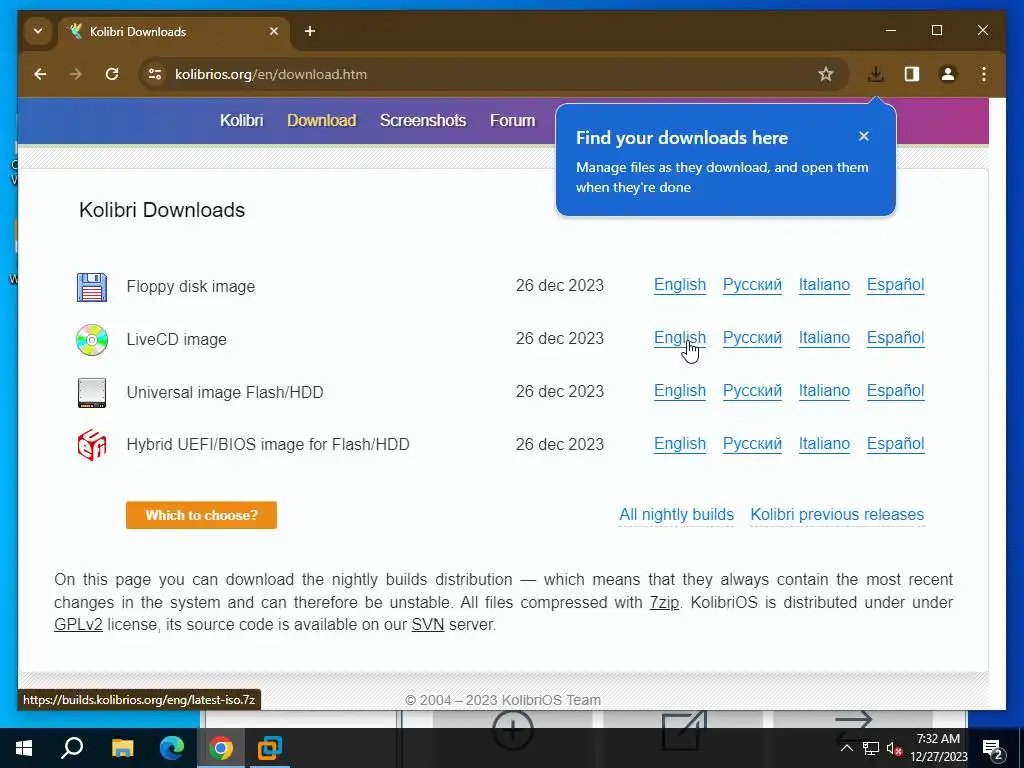
Task: Close the Kolibri Downloads tab
Action: (274, 31)
